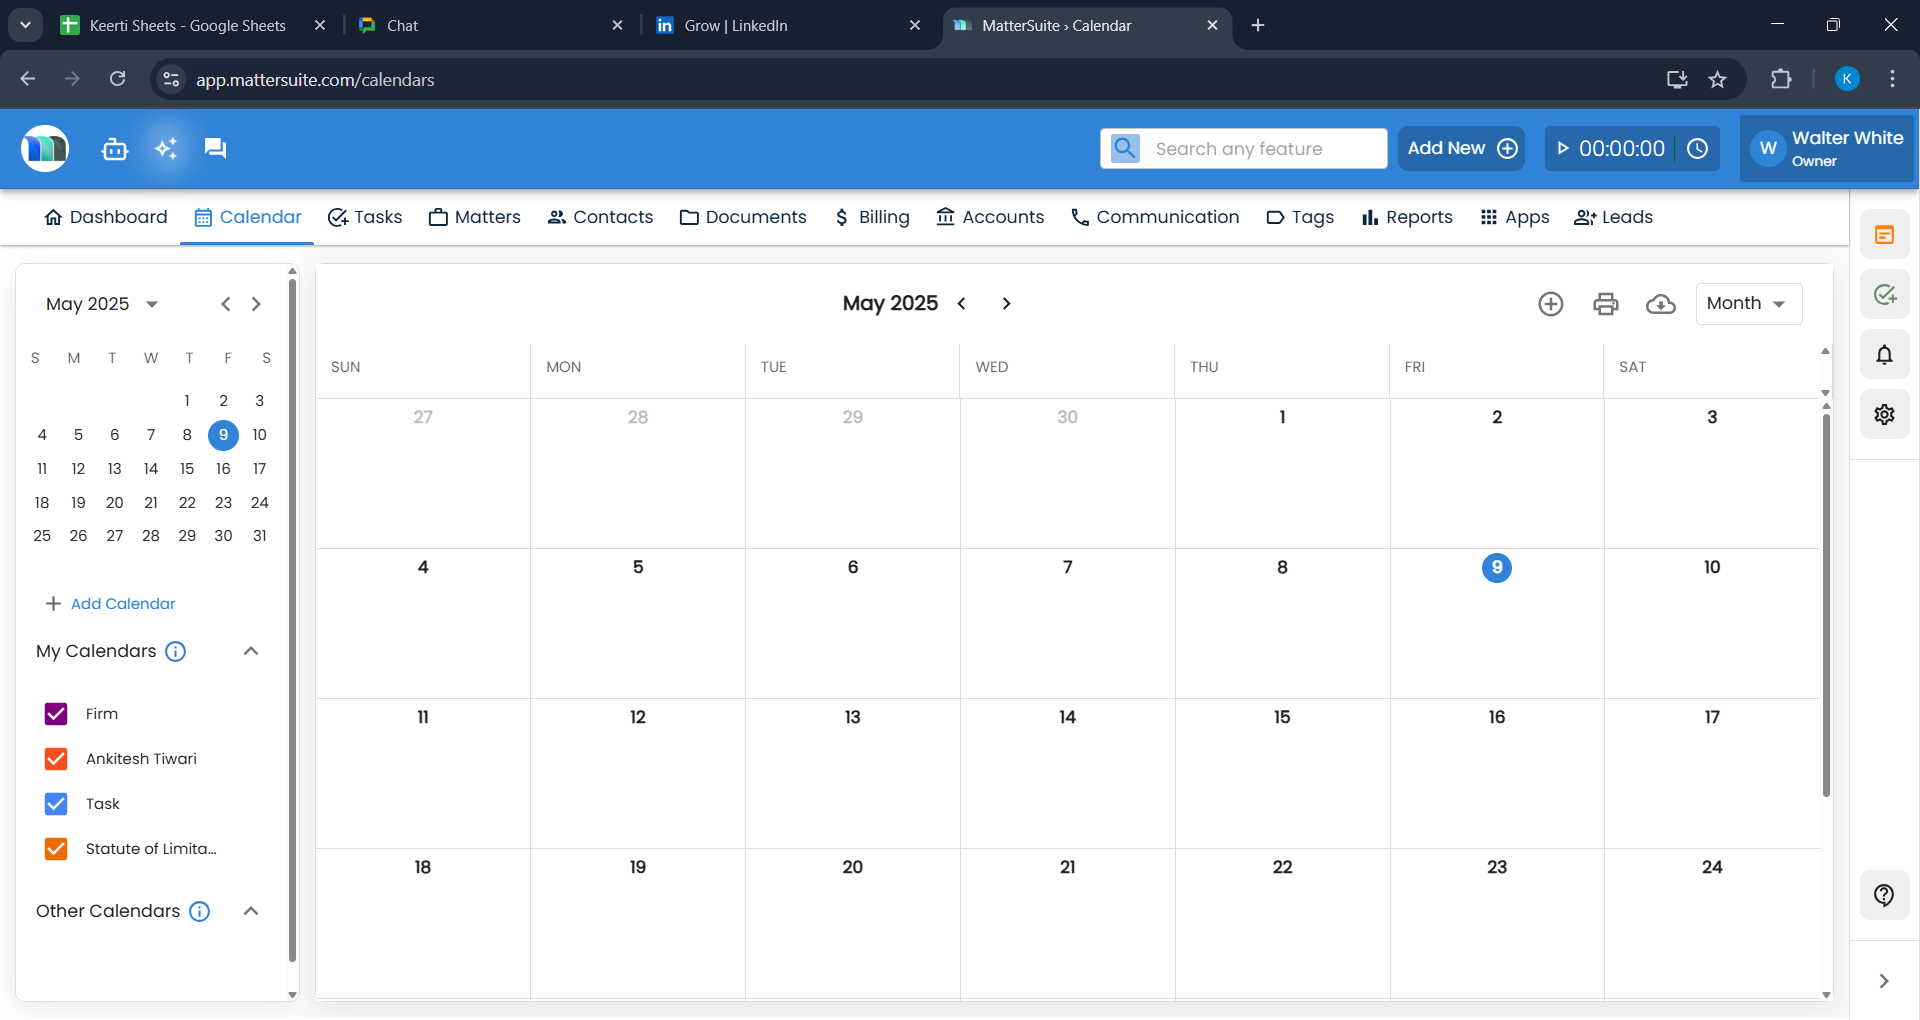Open the Reports section
This screenshot has height=1020, width=1920.
[x=1406, y=217]
